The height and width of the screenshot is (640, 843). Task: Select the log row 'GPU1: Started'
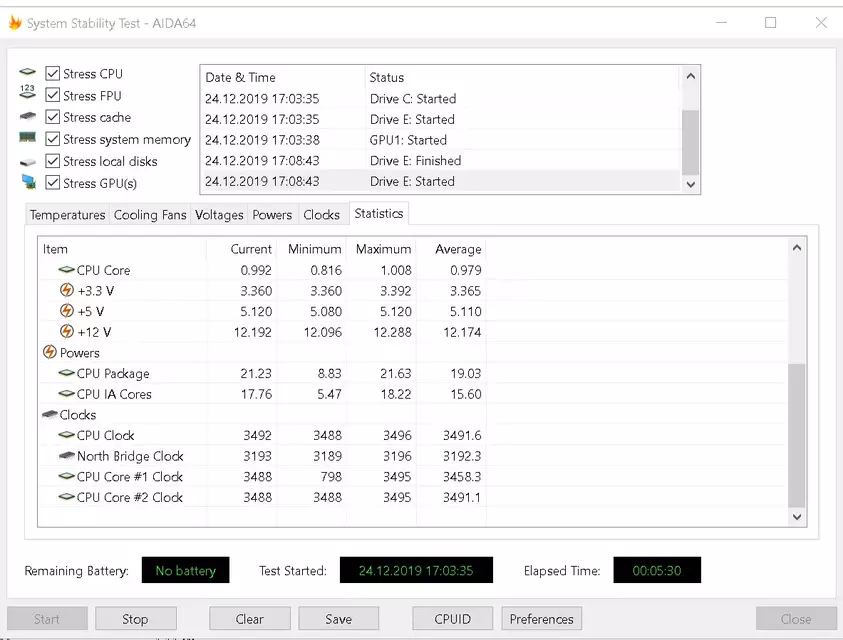[x=441, y=140]
